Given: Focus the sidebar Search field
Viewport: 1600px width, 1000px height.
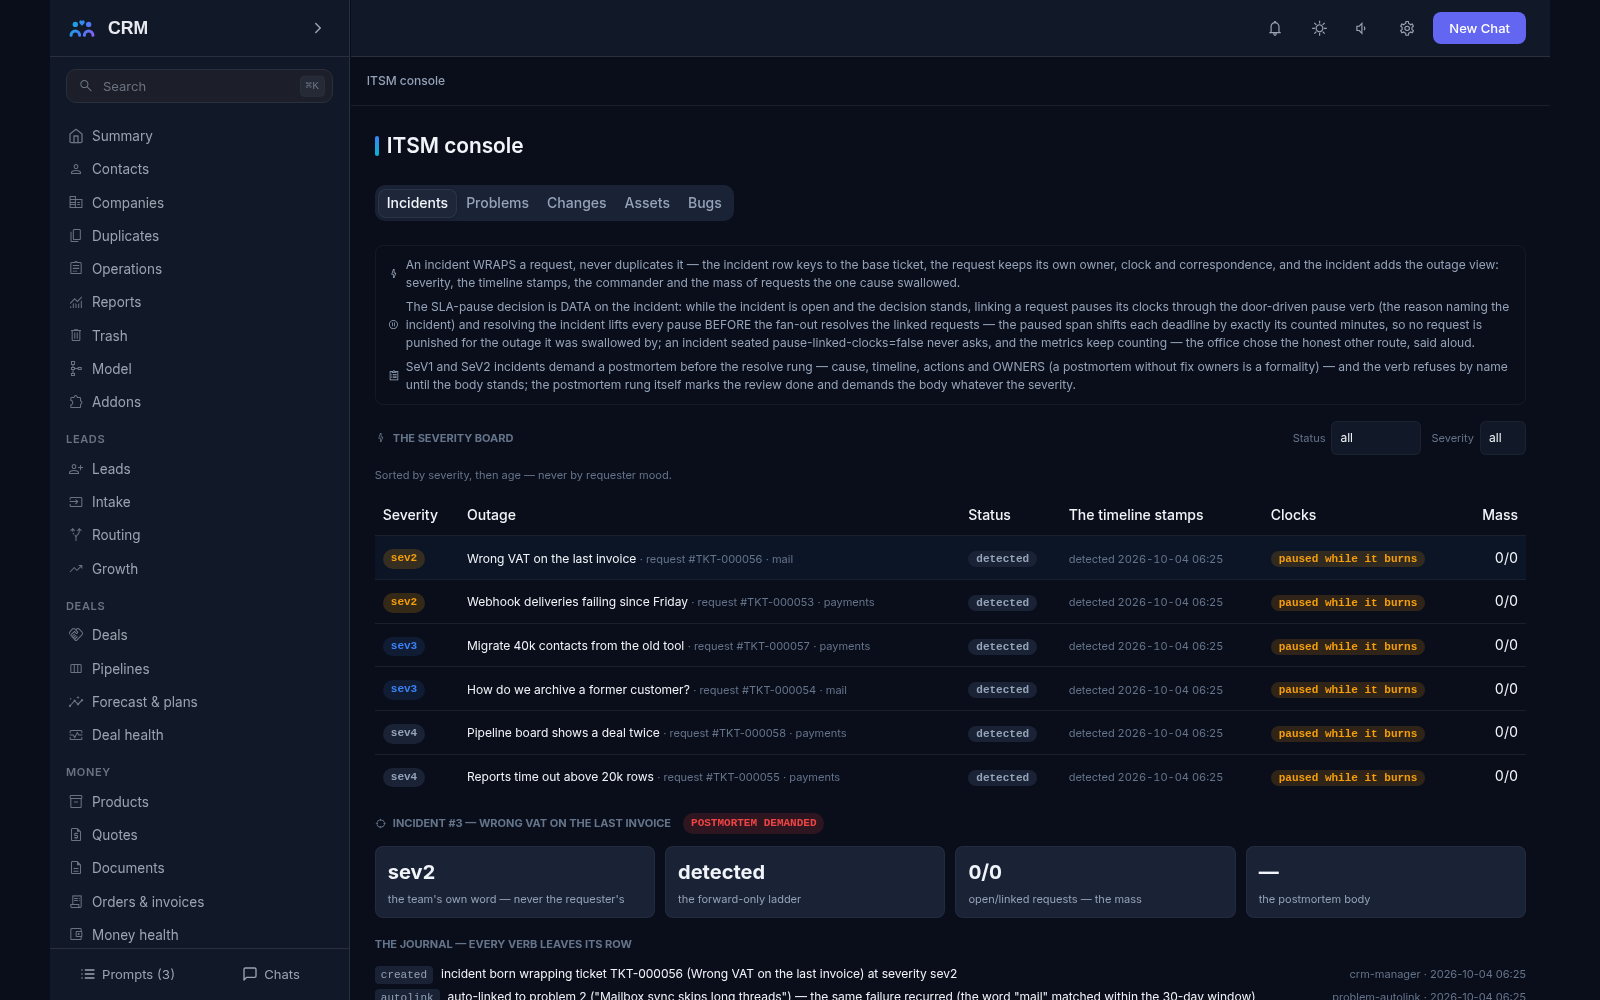Looking at the screenshot, I should [x=199, y=86].
